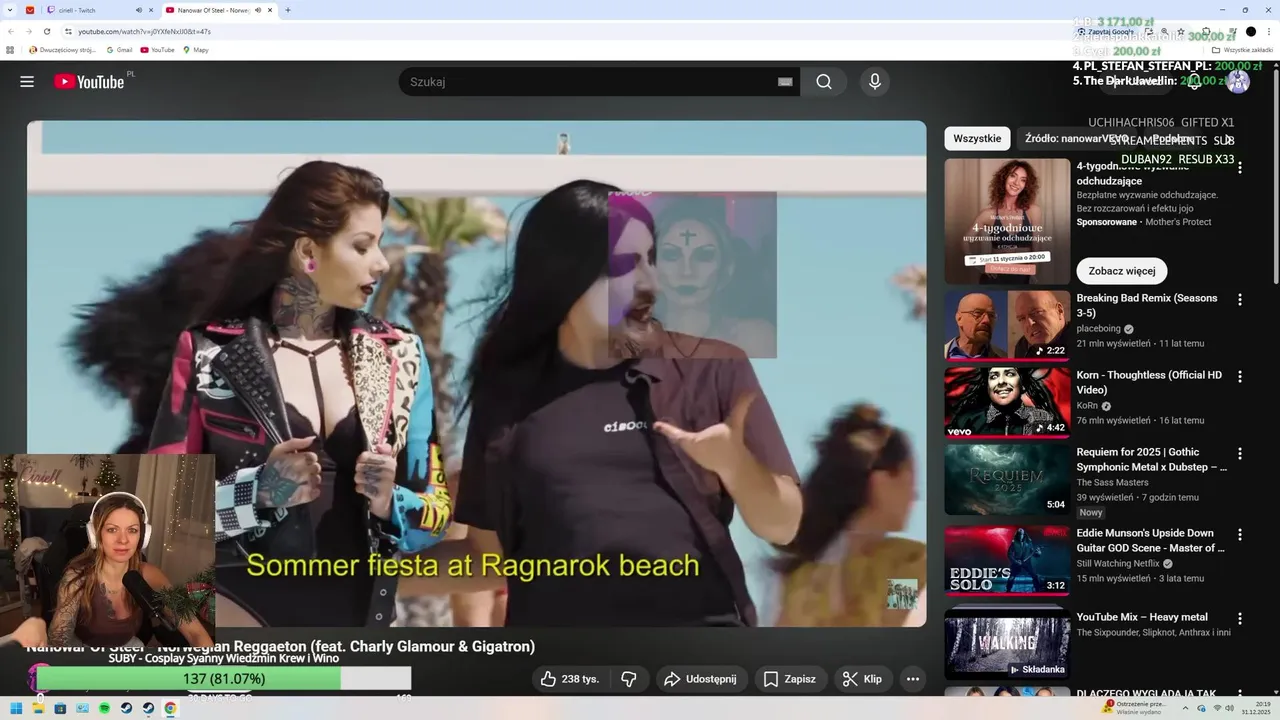Mute the Nanowar Of Steel tab audio
Screen dimensions: 1280x720
click(x=259, y=10)
